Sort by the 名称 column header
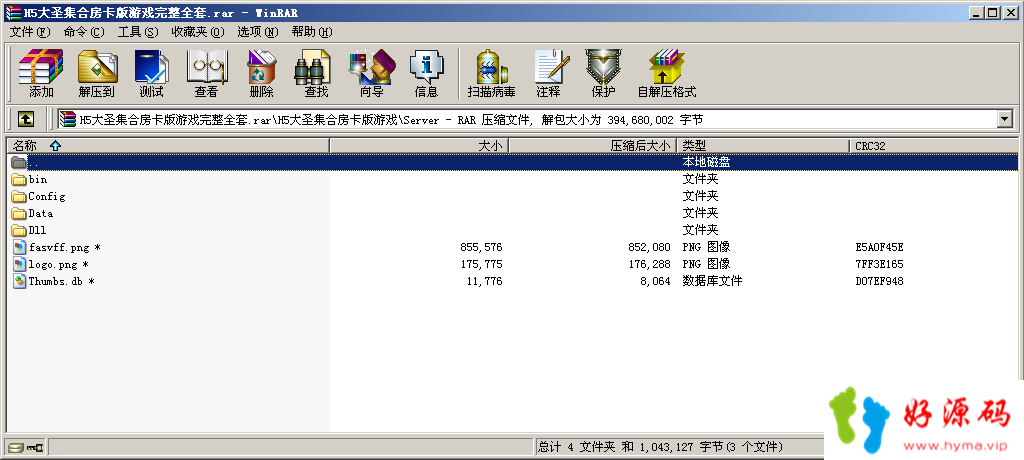 pyautogui.click(x=167, y=146)
